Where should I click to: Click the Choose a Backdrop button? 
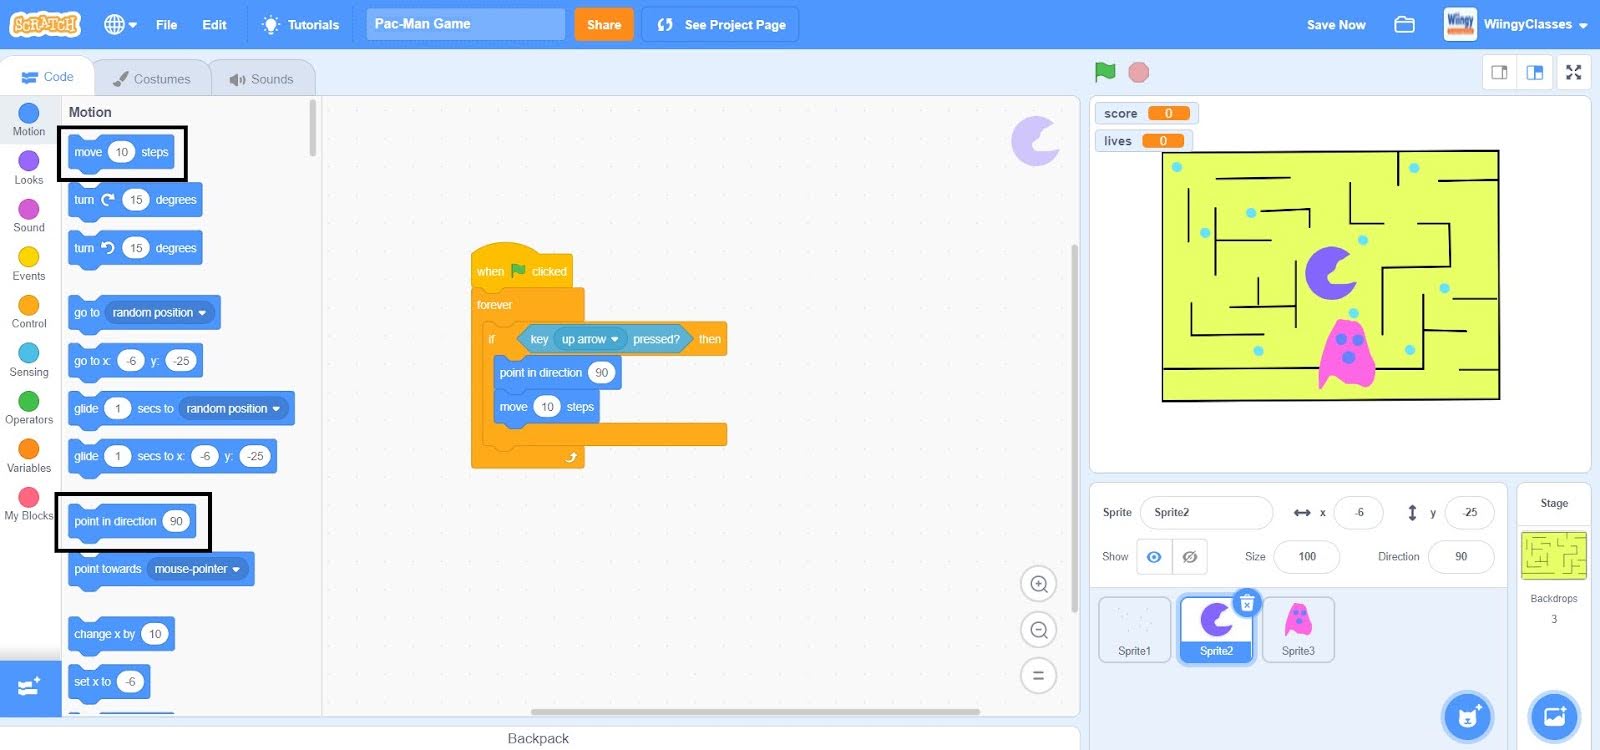(x=1555, y=716)
